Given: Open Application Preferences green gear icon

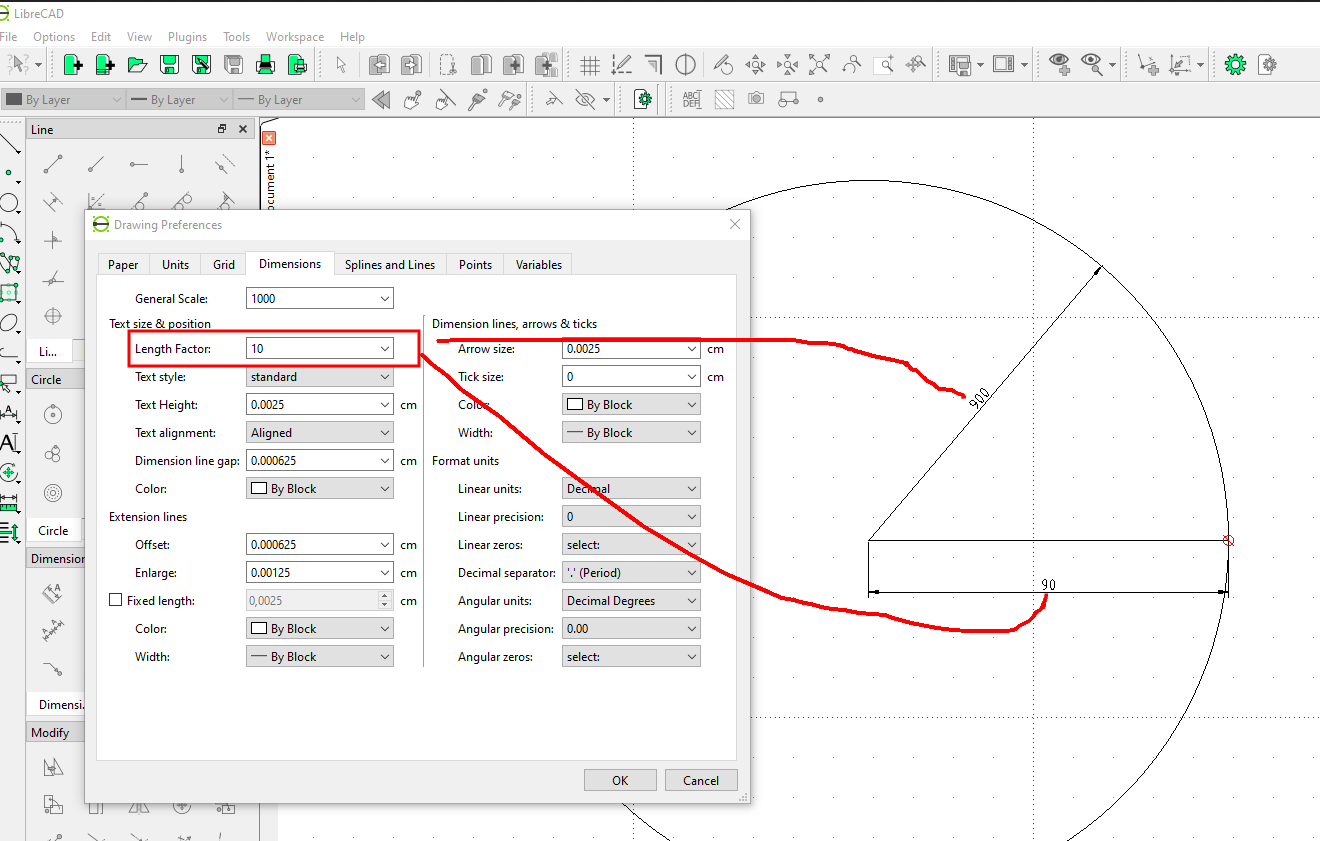Looking at the screenshot, I should [1236, 65].
